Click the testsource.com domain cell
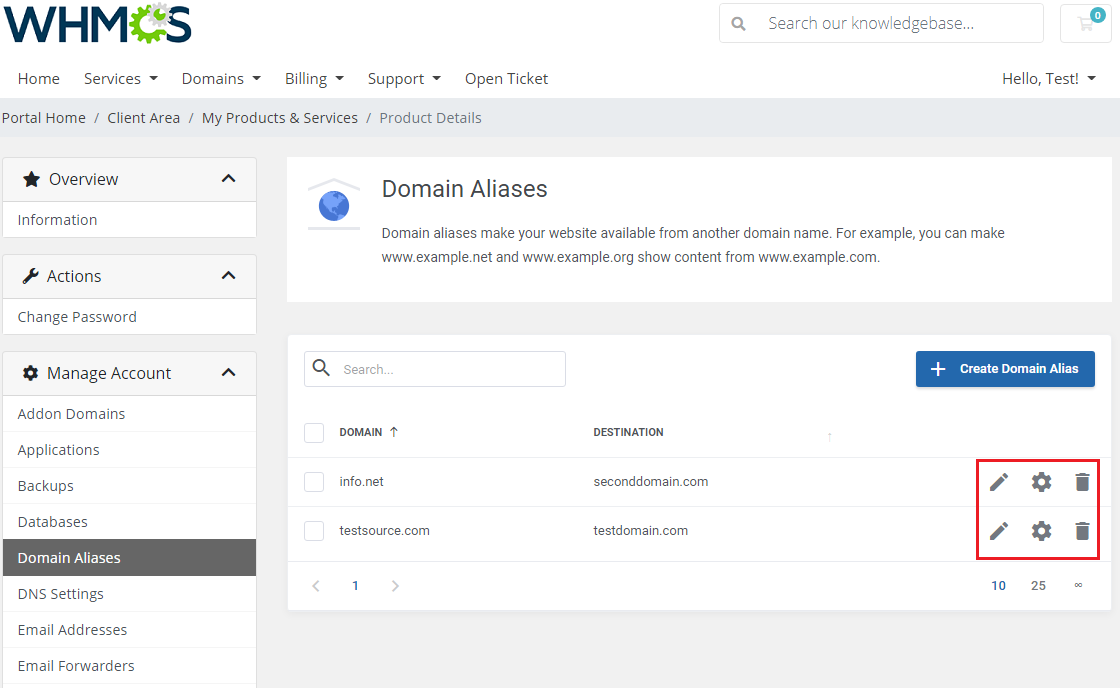This screenshot has width=1120, height=688. point(384,531)
